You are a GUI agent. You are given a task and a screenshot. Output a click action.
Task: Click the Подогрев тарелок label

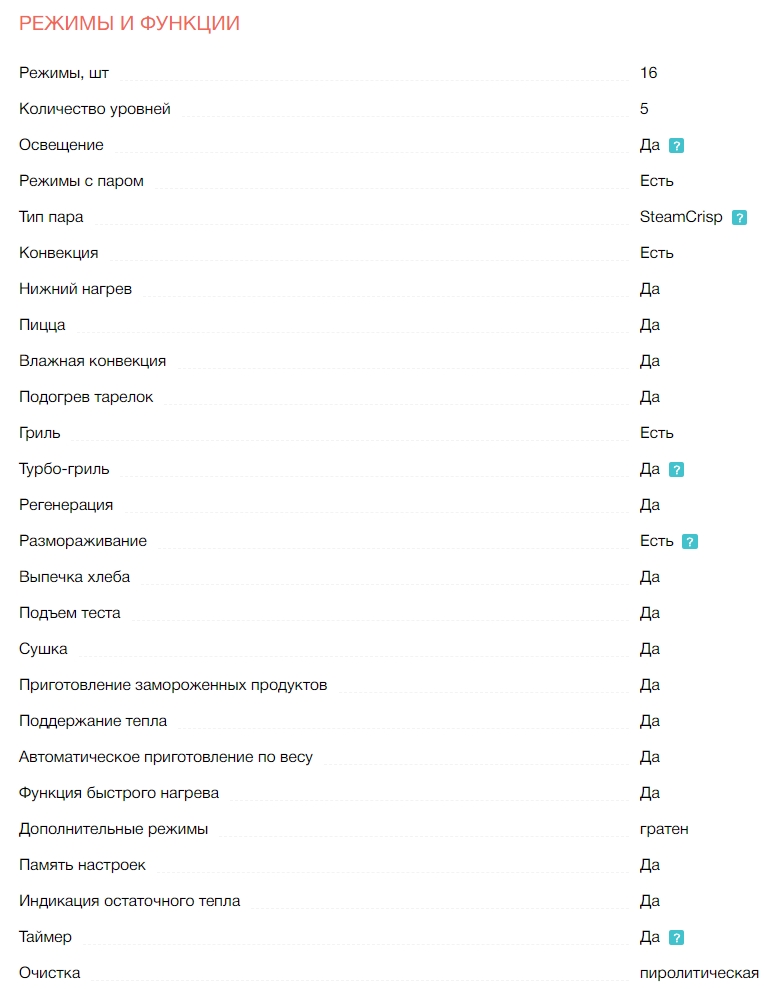[x=86, y=397]
